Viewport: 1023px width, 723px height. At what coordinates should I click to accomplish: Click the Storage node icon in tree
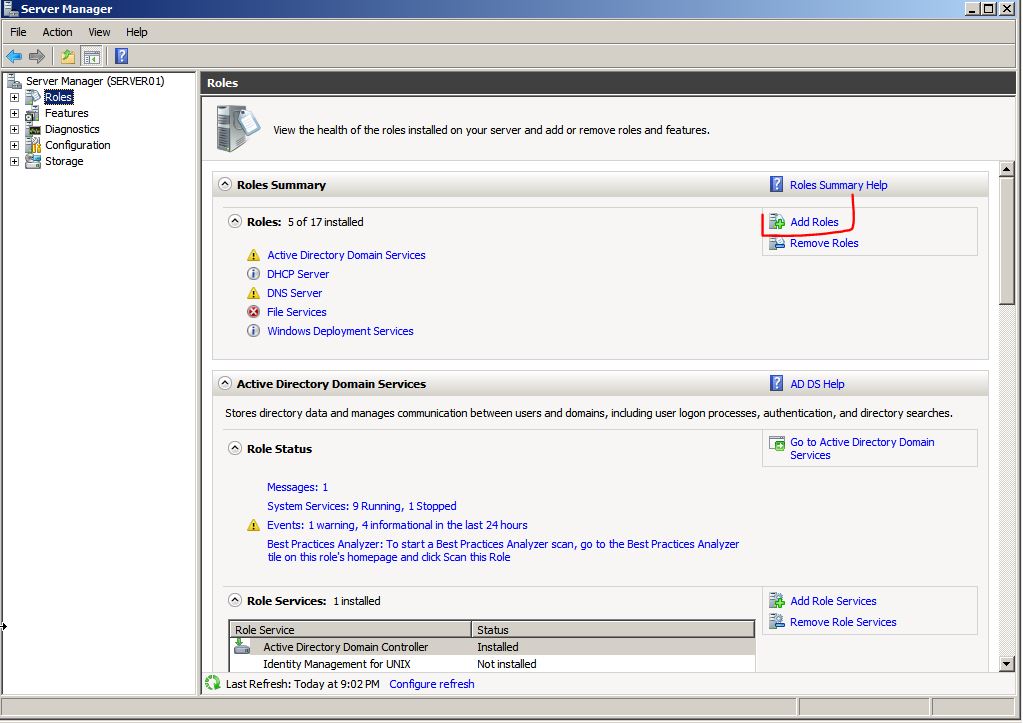pyautogui.click(x=33, y=161)
